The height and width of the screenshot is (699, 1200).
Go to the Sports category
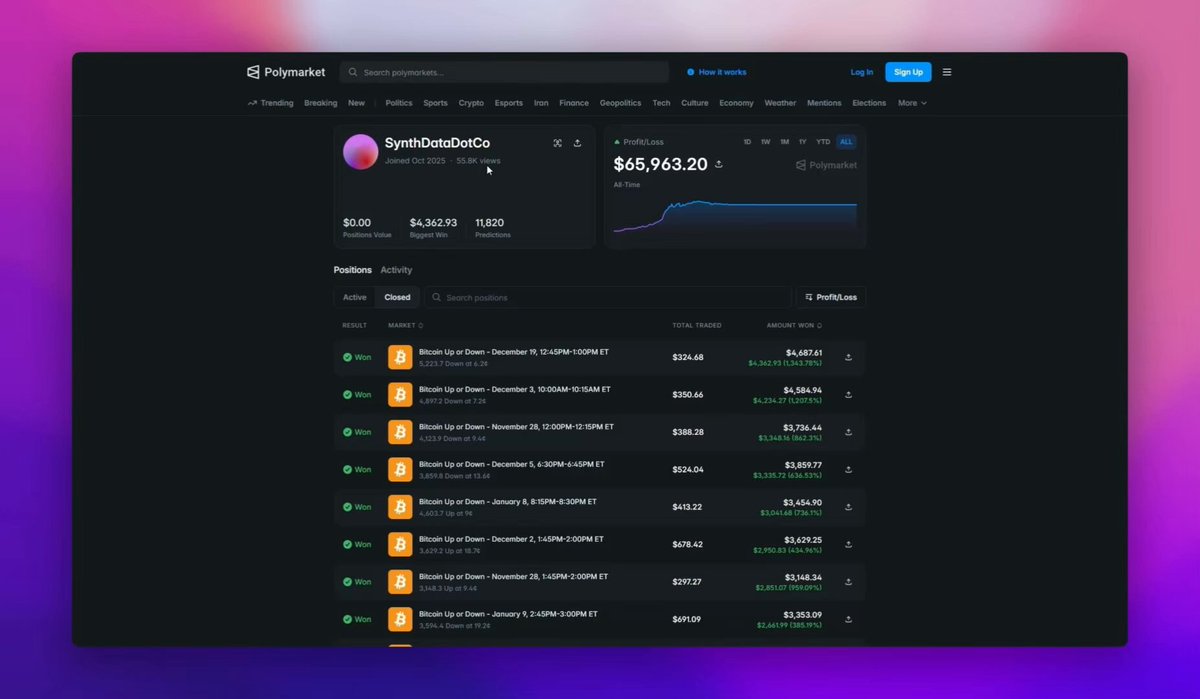pos(435,103)
